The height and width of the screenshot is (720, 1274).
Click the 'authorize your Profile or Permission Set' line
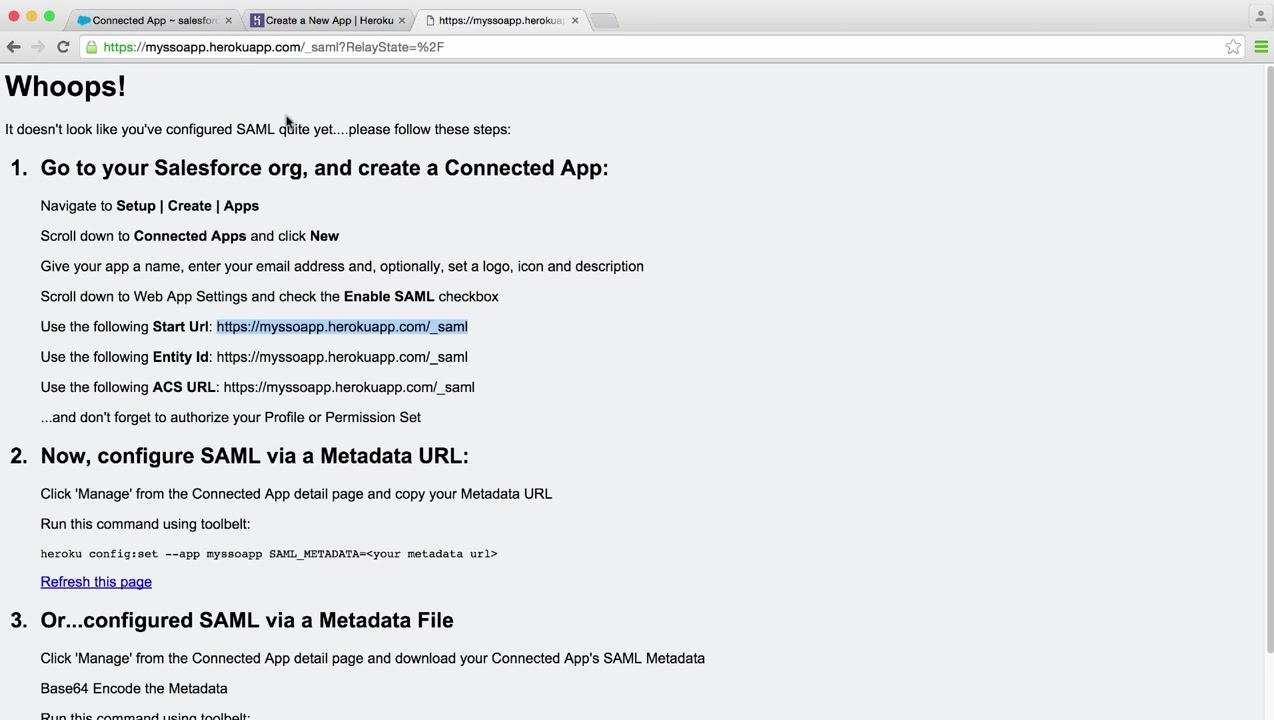231,418
